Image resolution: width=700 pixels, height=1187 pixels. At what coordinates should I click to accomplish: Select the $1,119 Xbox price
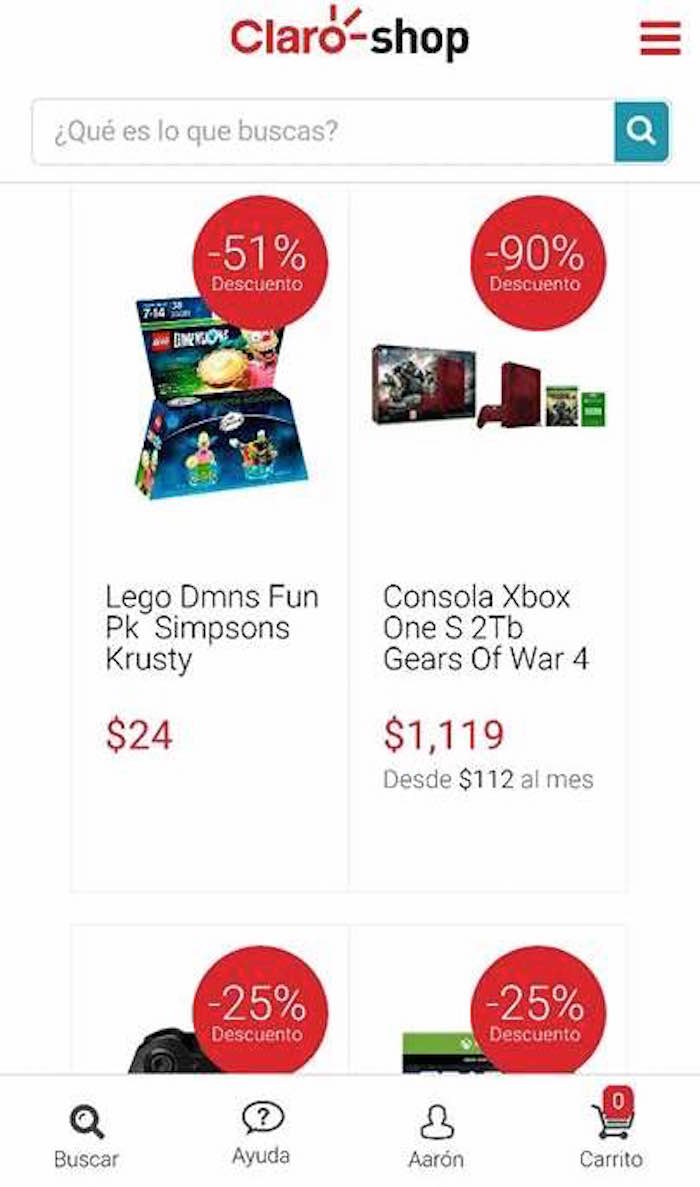coord(443,736)
